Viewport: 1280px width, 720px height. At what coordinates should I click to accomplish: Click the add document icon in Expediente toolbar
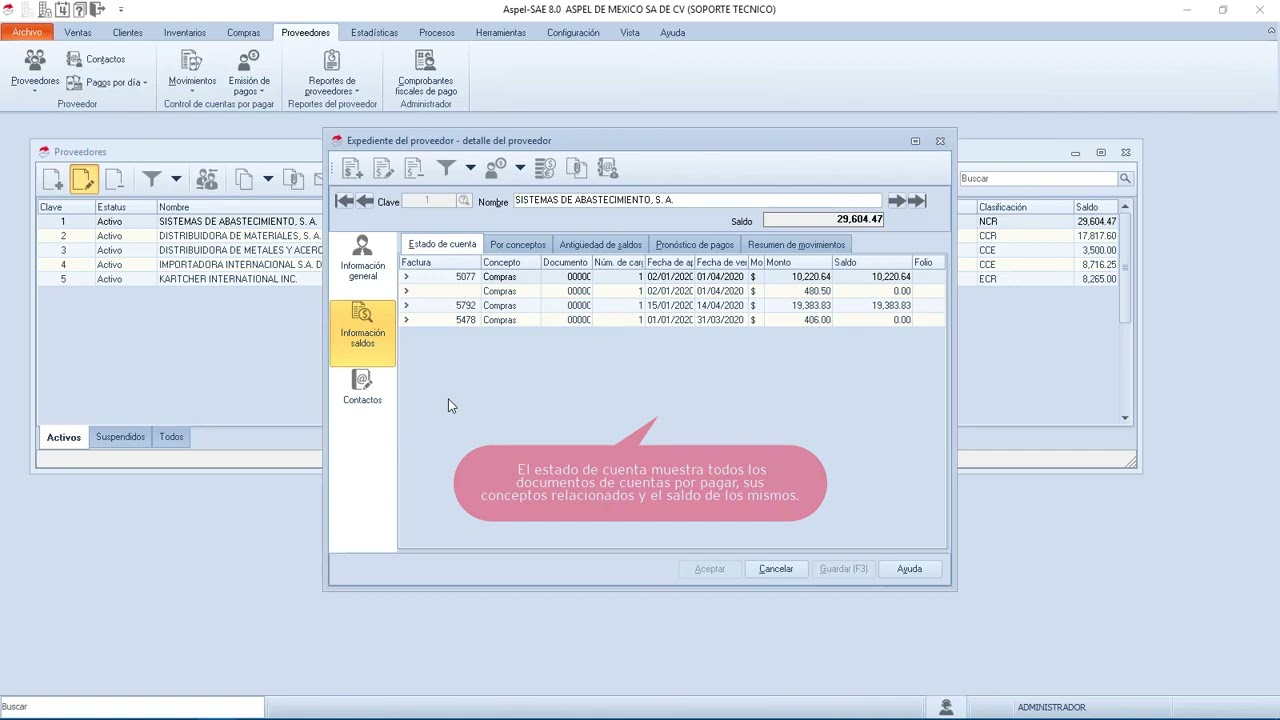(x=351, y=169)
